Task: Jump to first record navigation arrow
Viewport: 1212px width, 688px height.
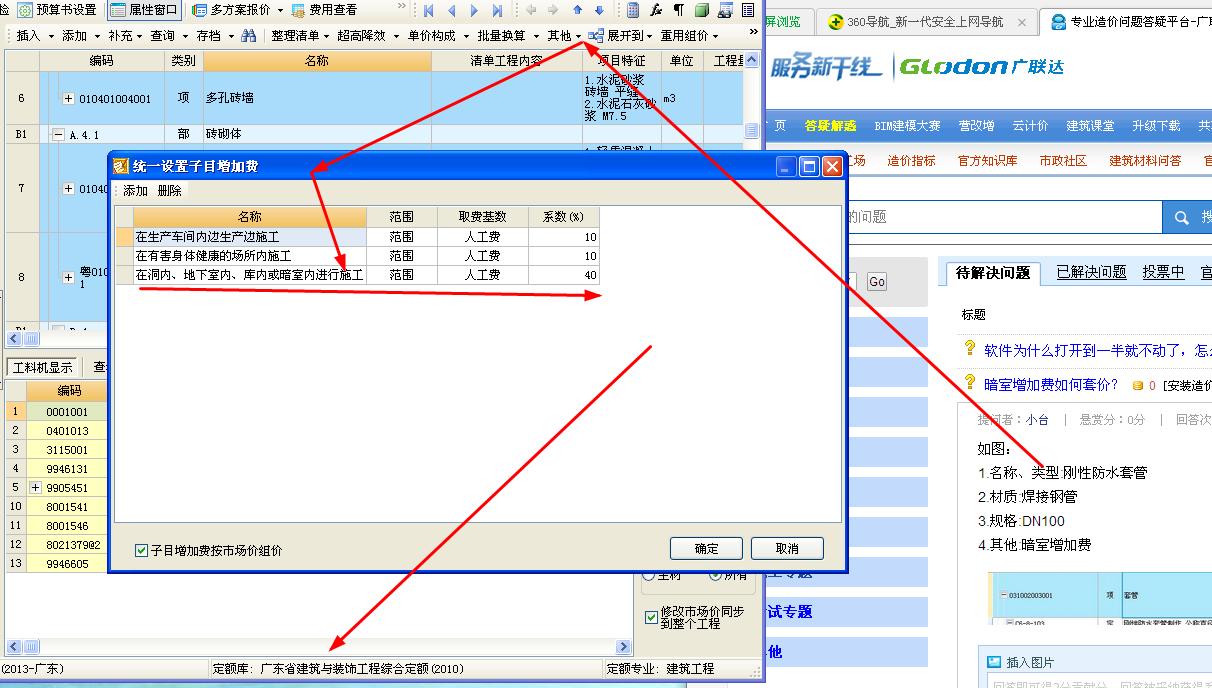Action: (429, 11)
